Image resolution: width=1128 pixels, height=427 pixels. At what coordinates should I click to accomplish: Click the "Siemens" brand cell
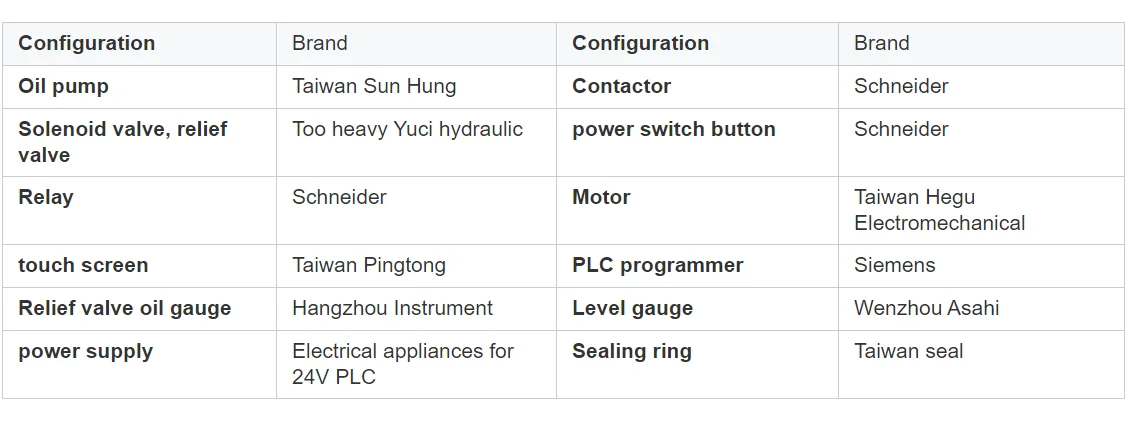tap(894, 266)
